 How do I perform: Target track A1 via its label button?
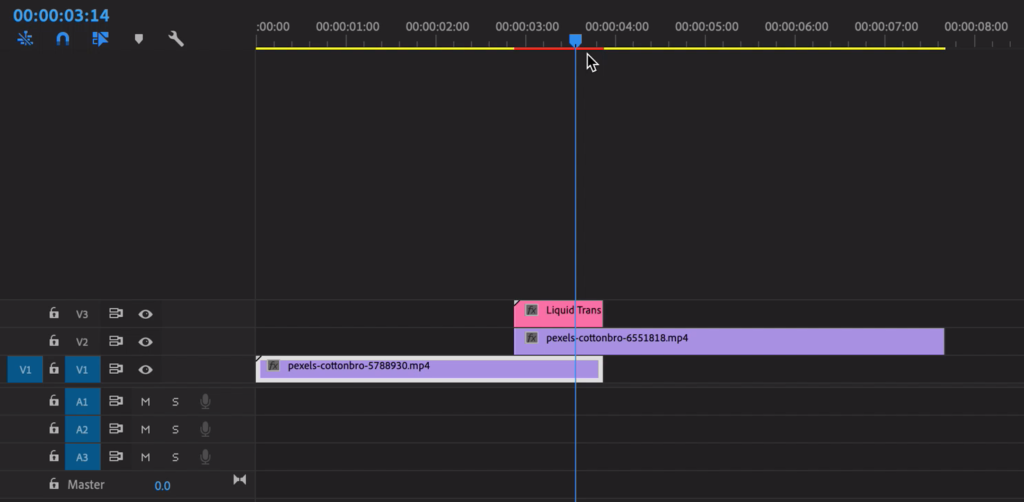pyautogui.click(x=82, y=402)
